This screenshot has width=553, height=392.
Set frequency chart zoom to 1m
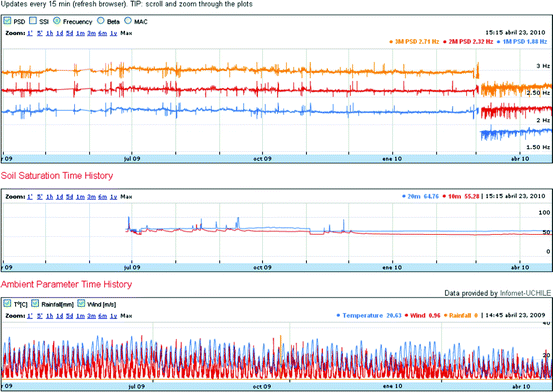(80, 33)
